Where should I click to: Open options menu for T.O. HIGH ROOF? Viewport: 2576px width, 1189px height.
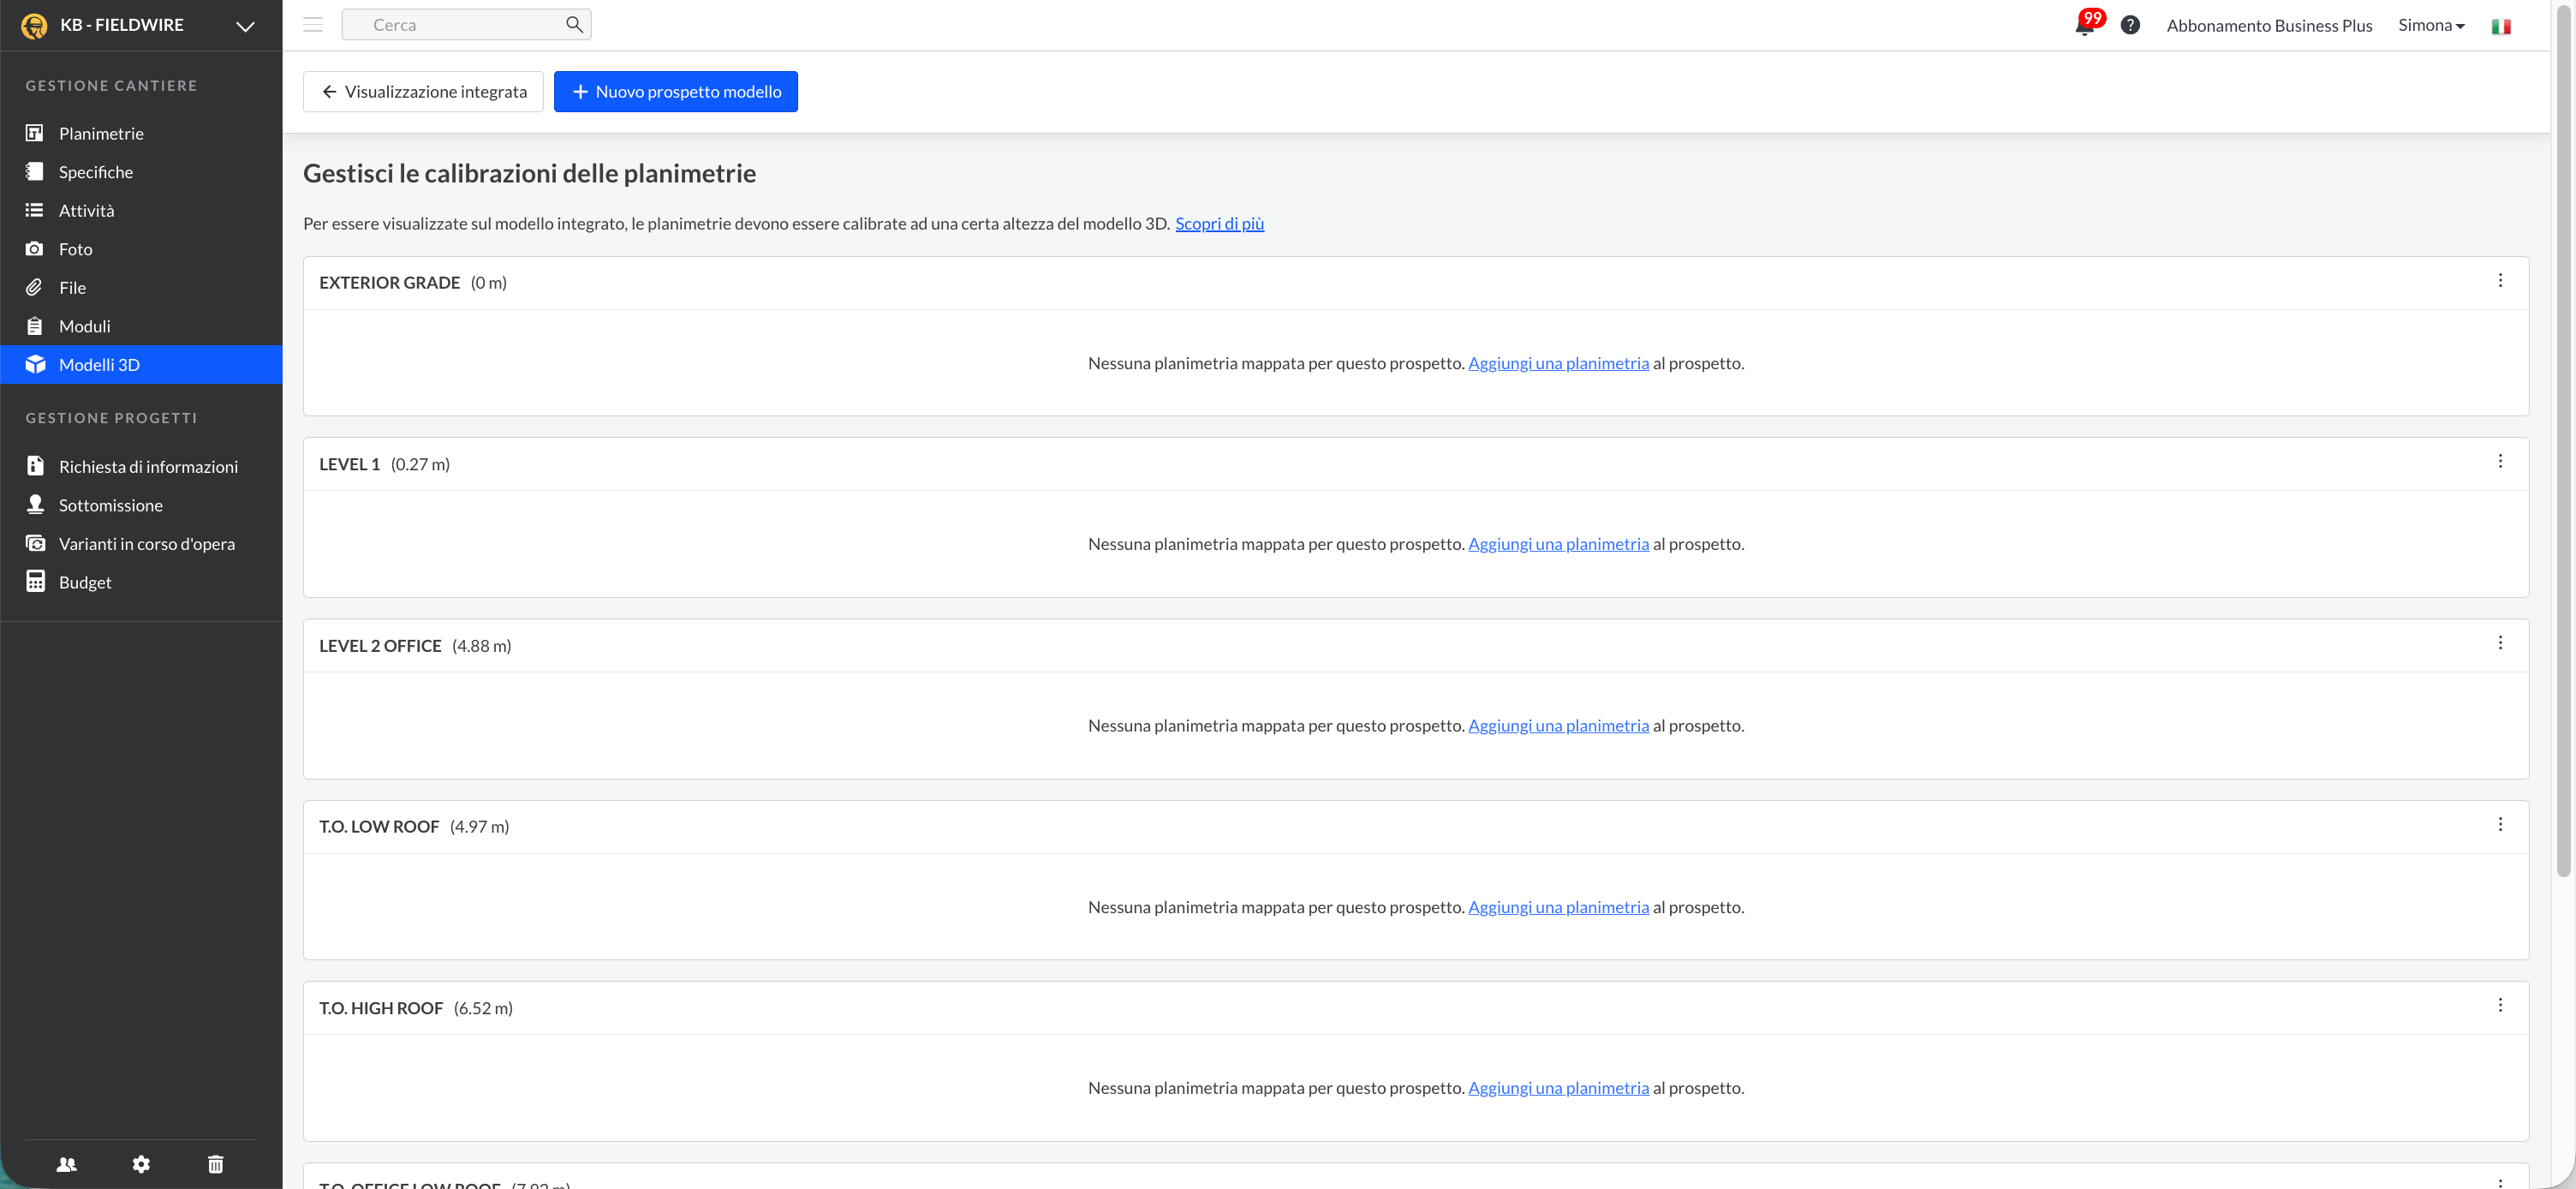coord(2500,1005)
